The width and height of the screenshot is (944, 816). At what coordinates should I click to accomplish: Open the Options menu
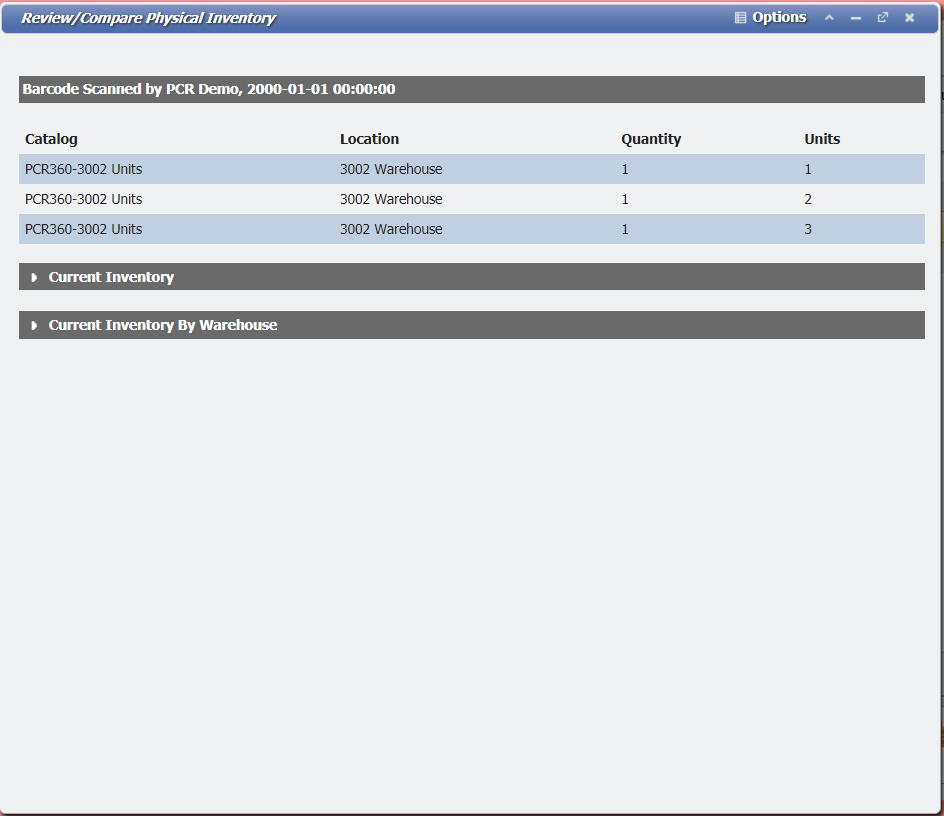778,18
